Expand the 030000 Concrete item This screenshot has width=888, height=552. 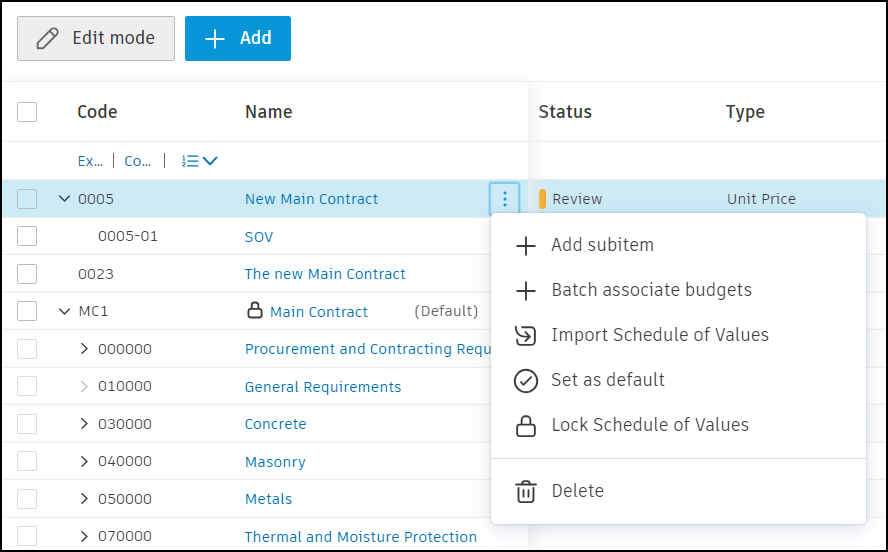coord(84,424)
